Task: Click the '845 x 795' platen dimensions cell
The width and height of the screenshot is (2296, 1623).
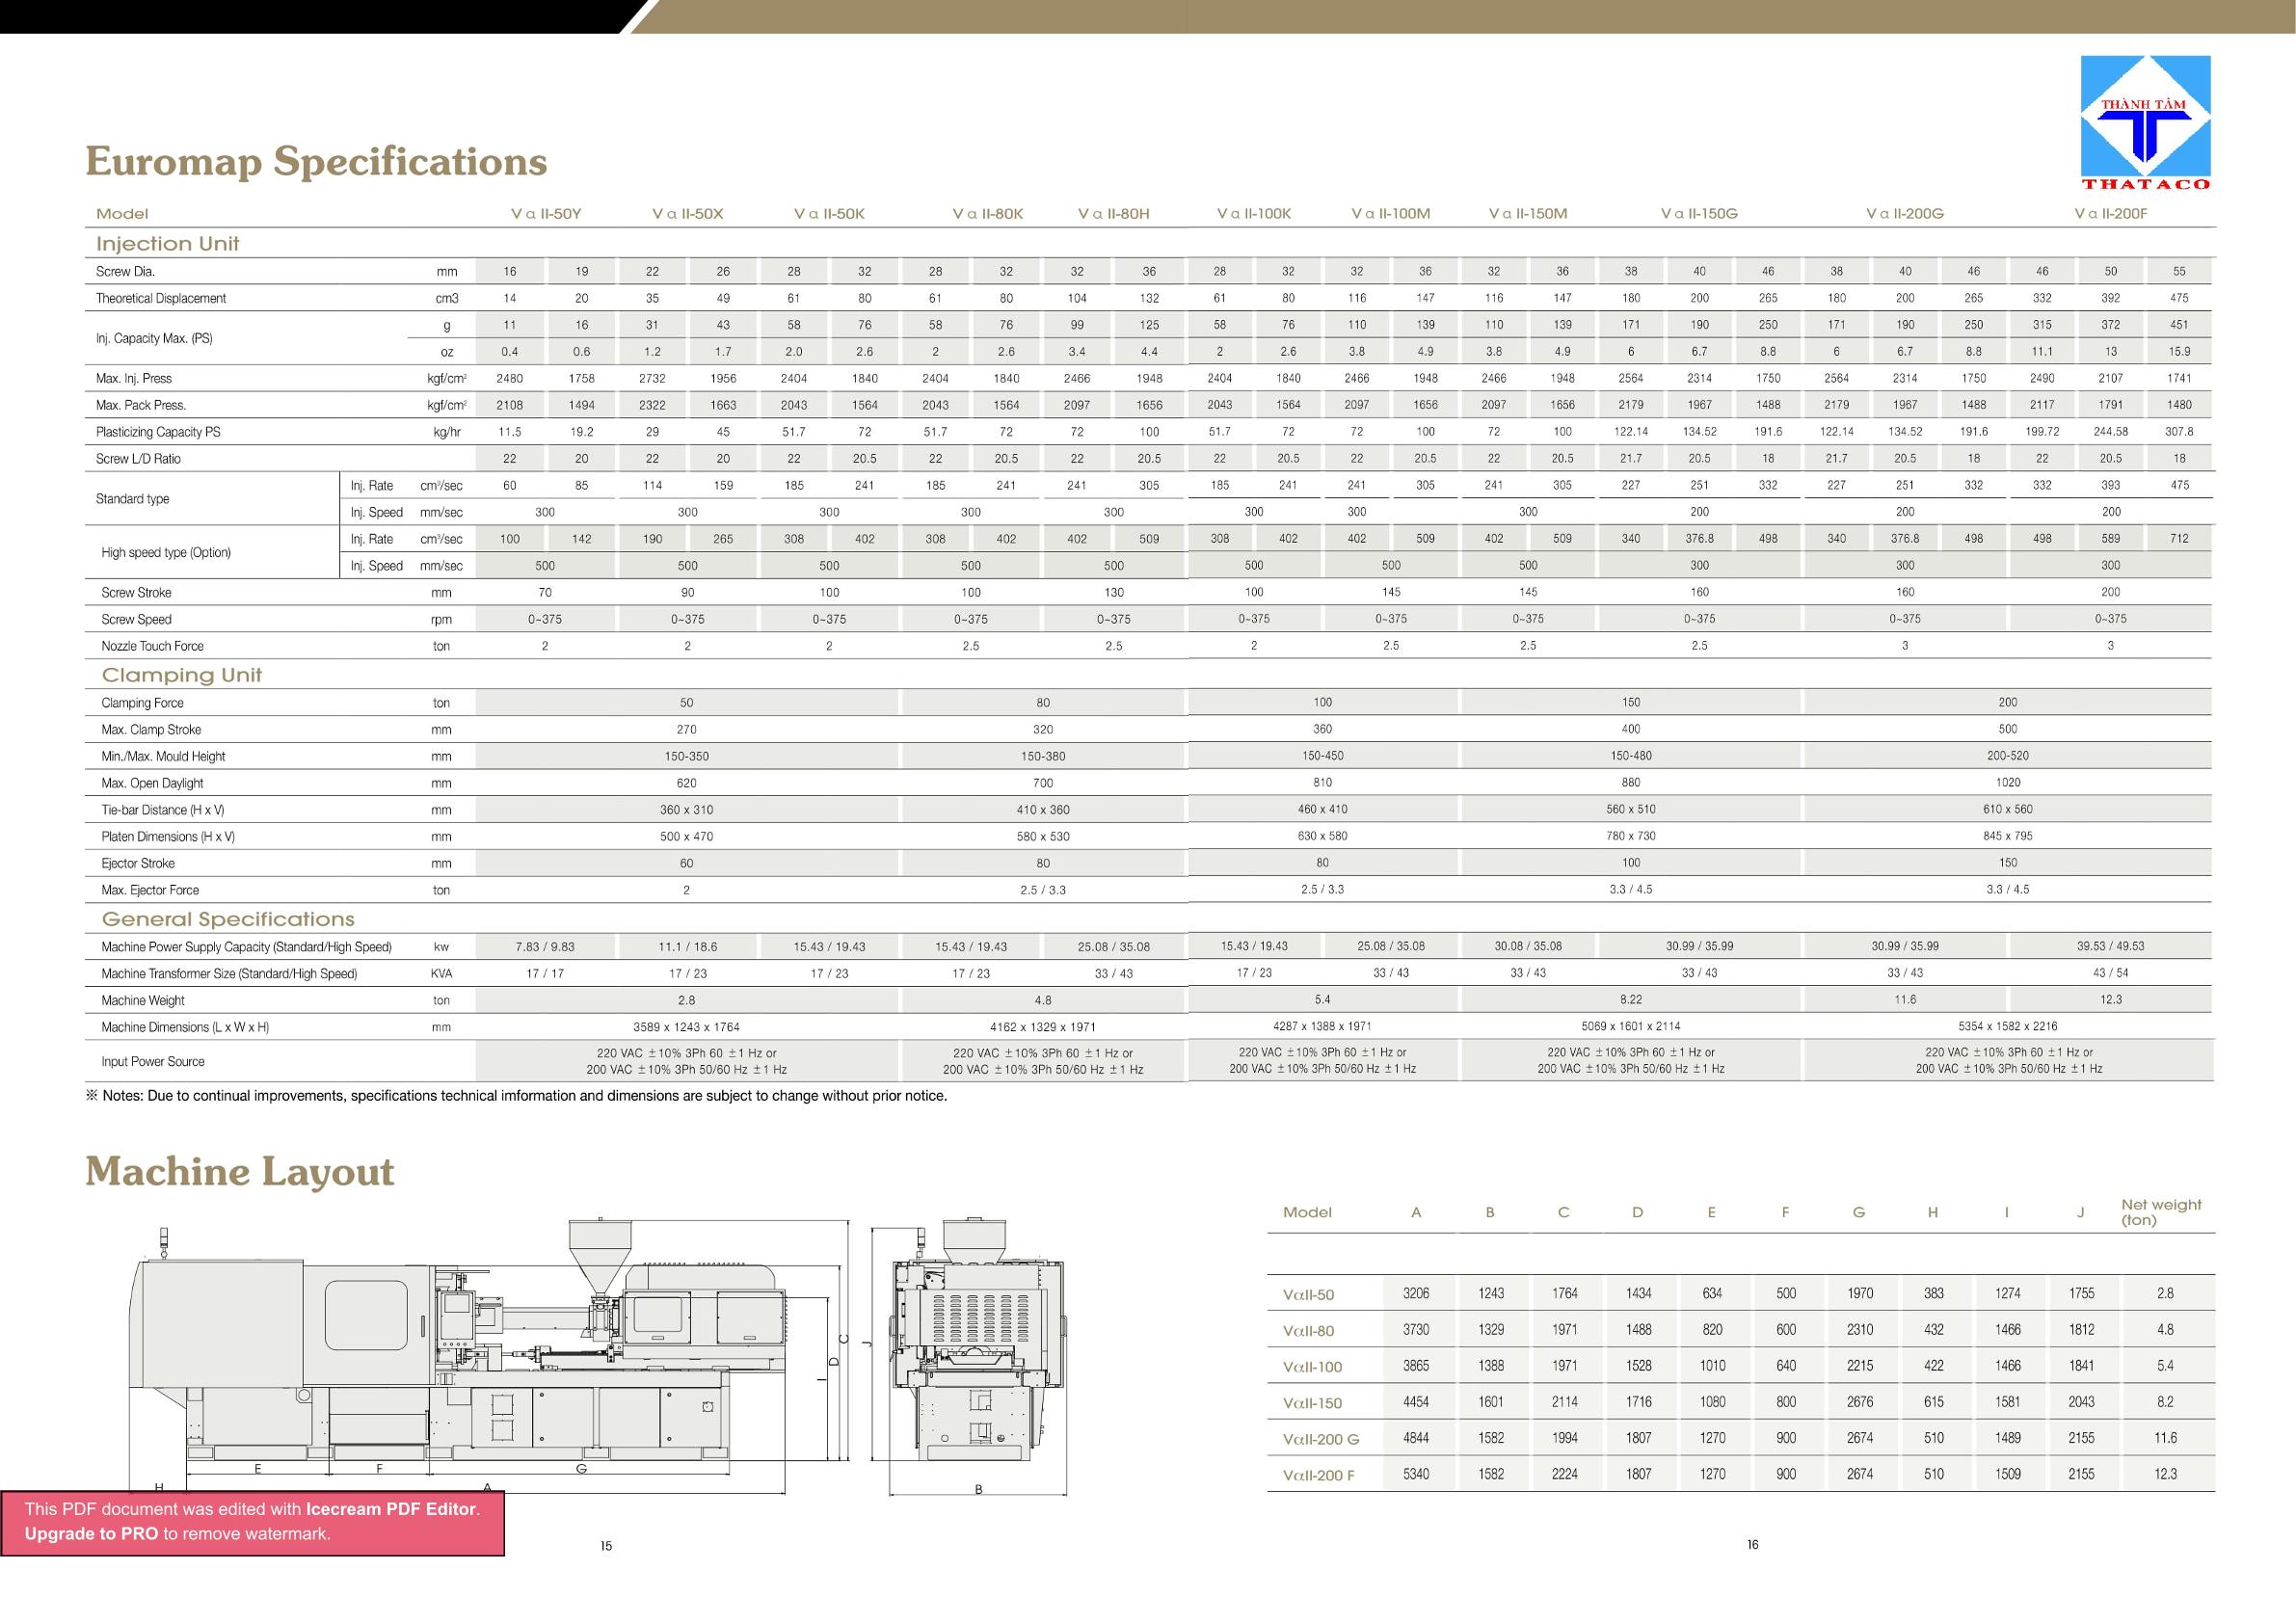Action: click(x=2007, y=836)
